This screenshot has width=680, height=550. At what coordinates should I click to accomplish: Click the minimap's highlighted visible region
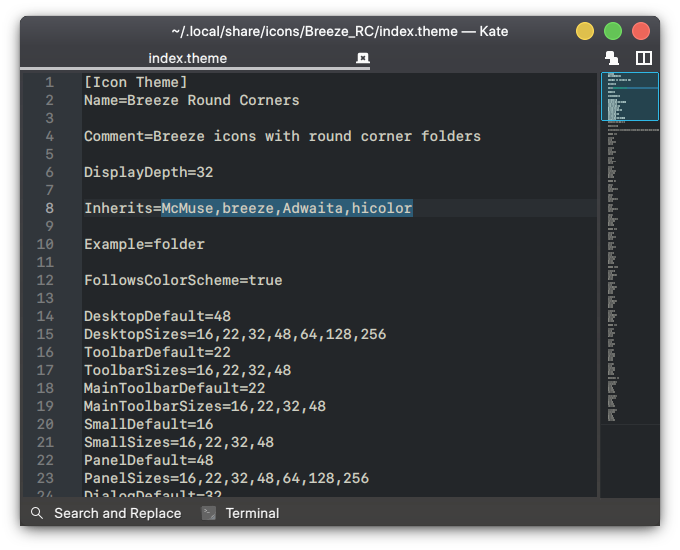click(x=629, y=97)
